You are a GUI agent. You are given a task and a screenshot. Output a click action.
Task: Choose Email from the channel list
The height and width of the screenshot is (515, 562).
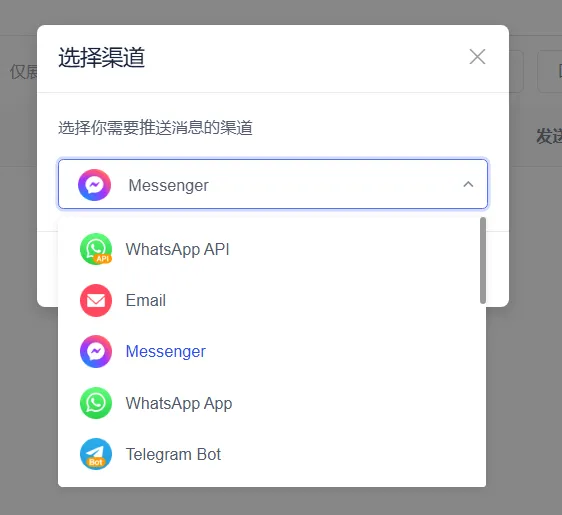pos(146,300)
